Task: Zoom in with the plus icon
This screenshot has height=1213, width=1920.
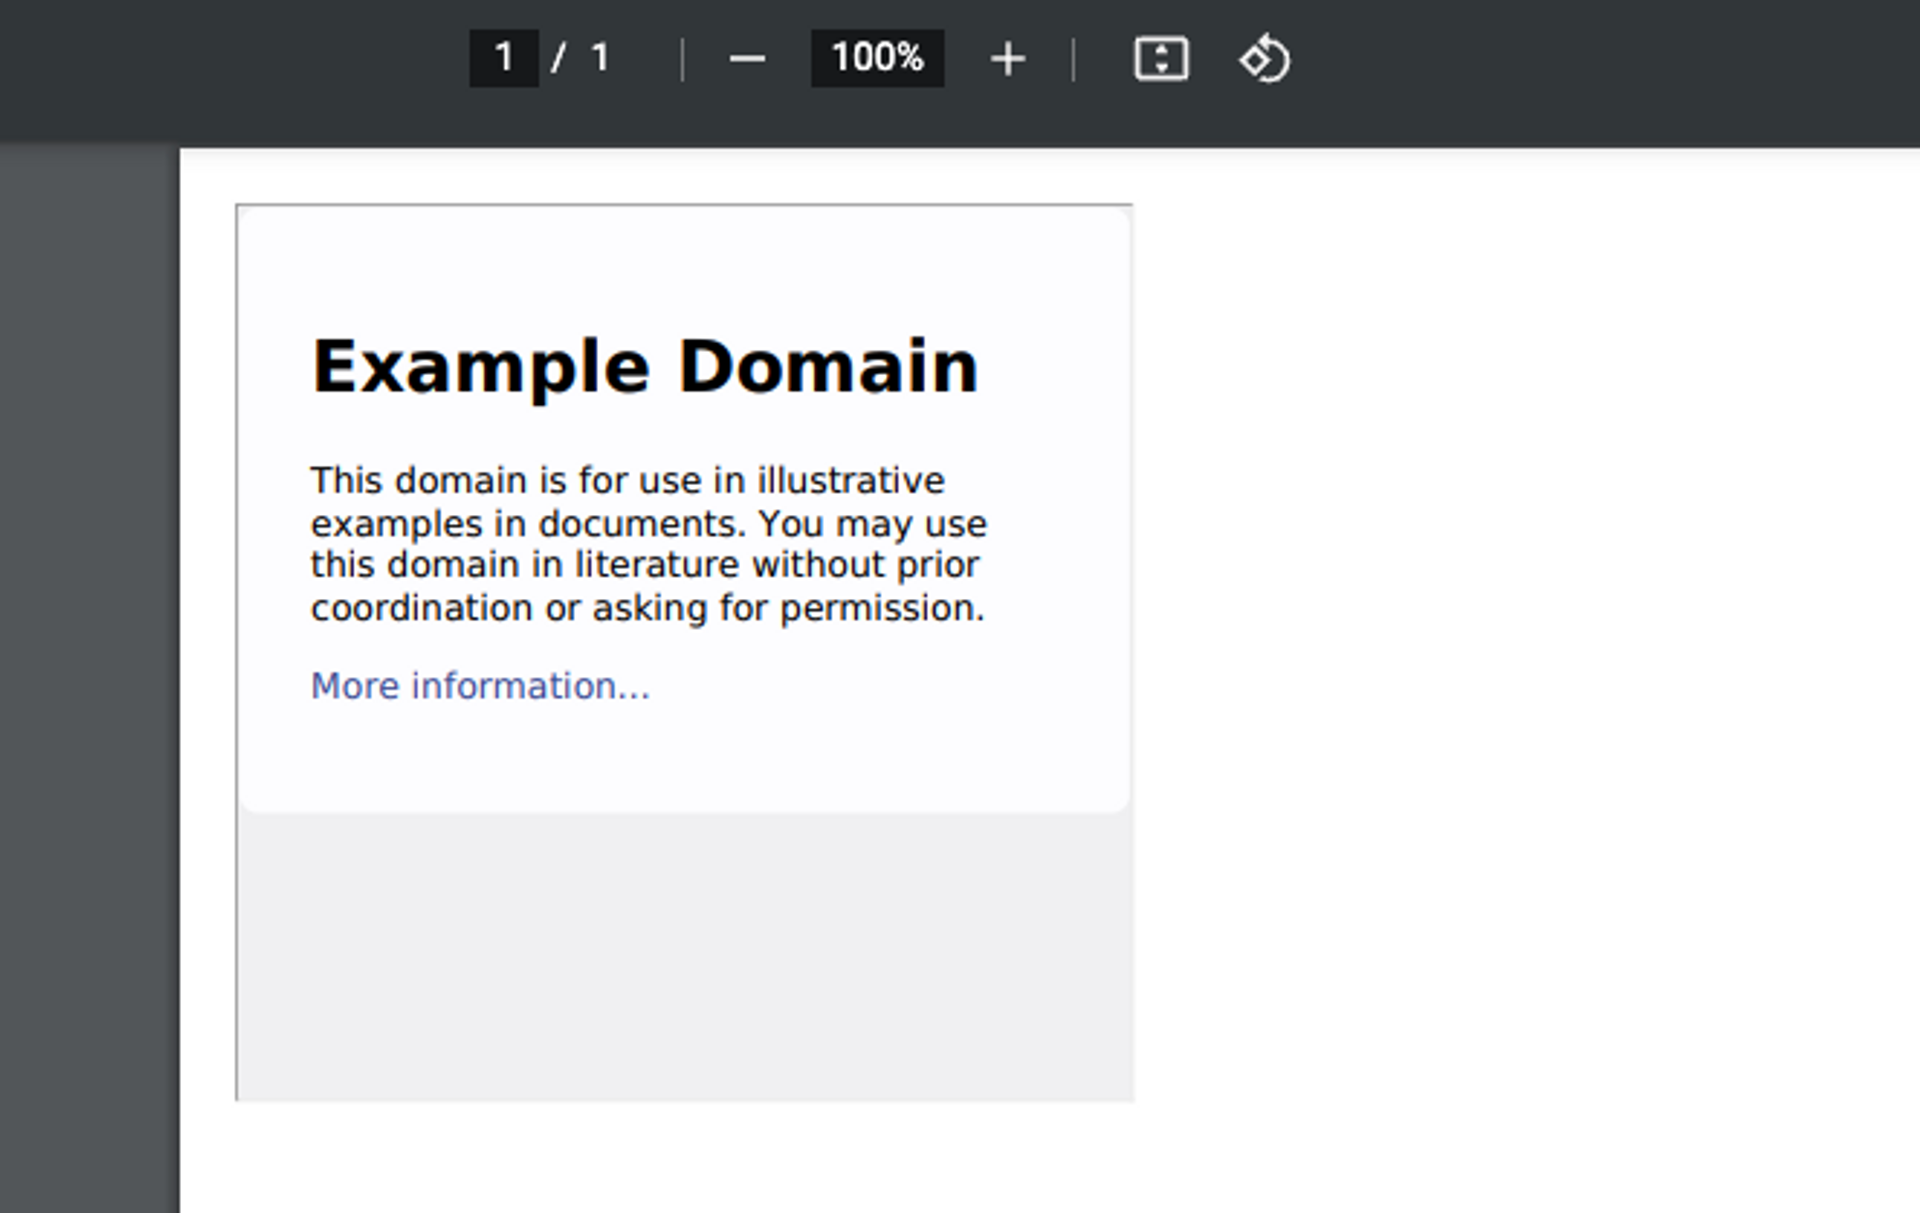Action: coord(1007,59)
